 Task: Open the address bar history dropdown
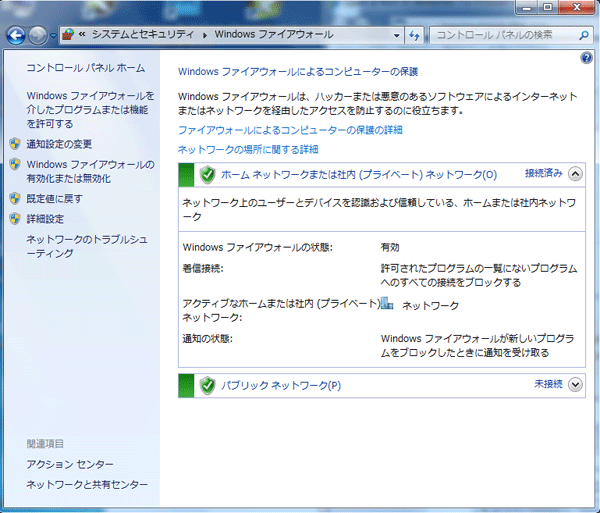397,36
